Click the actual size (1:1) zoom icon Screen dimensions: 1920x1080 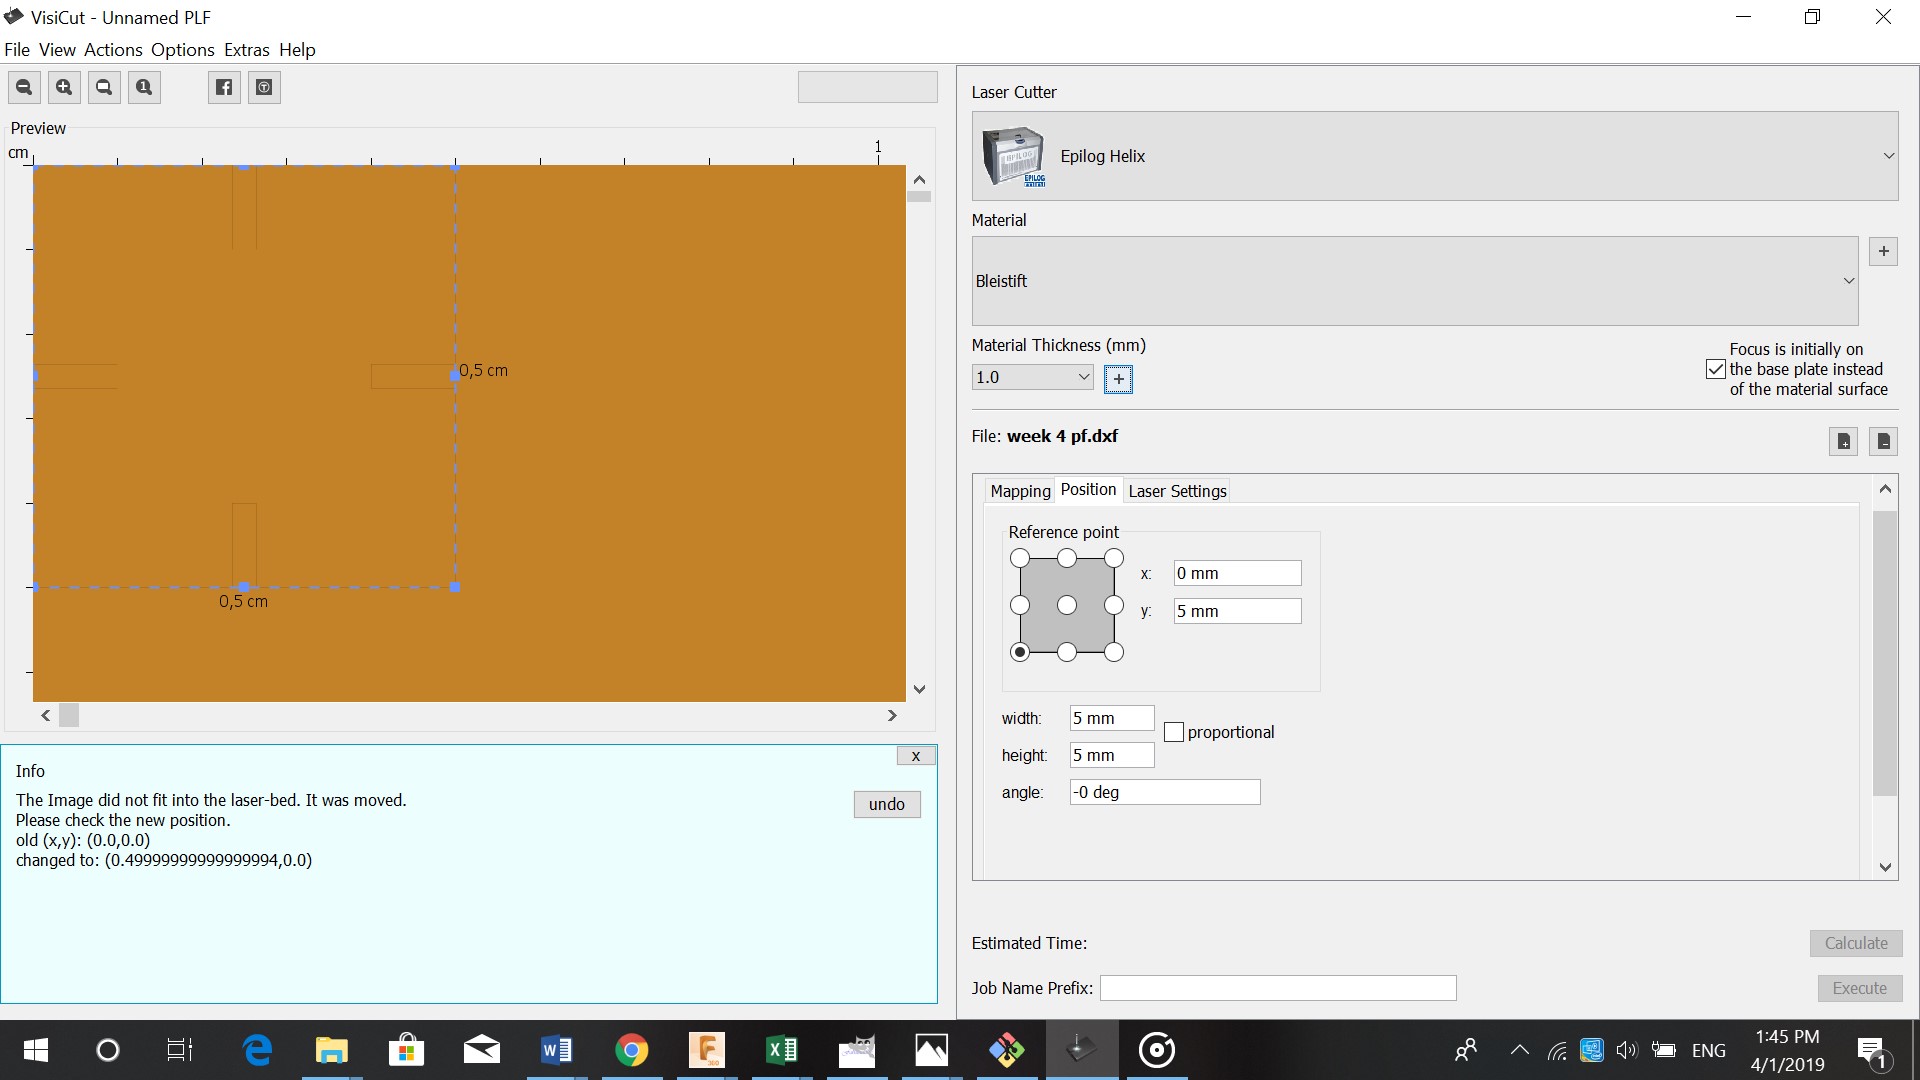click(144, 88)
